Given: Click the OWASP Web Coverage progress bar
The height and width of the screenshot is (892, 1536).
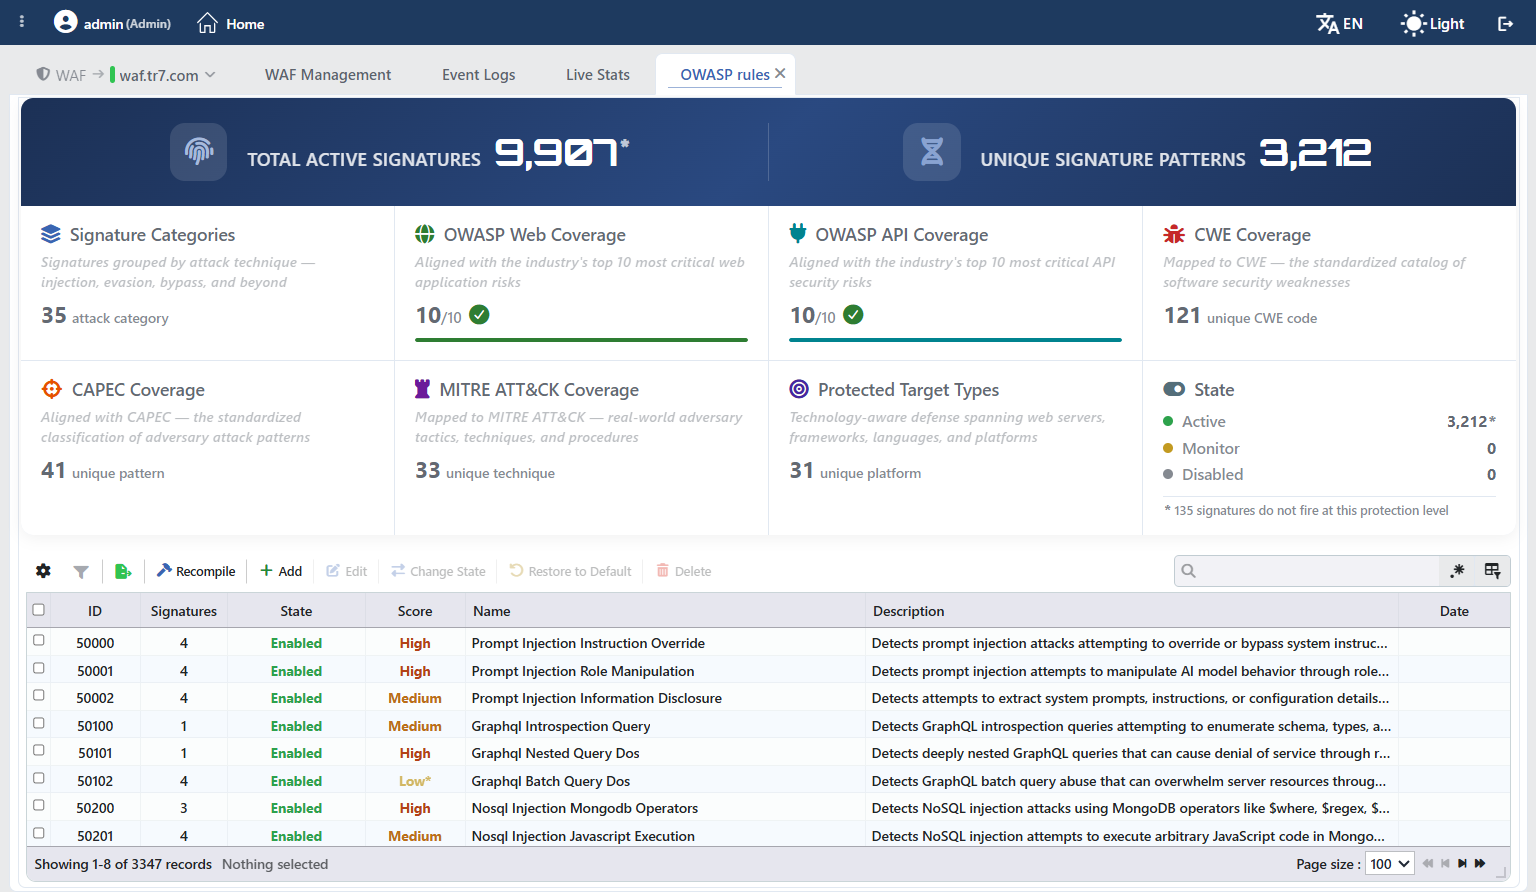Looking at the screenshot, I should pos(581,340).
